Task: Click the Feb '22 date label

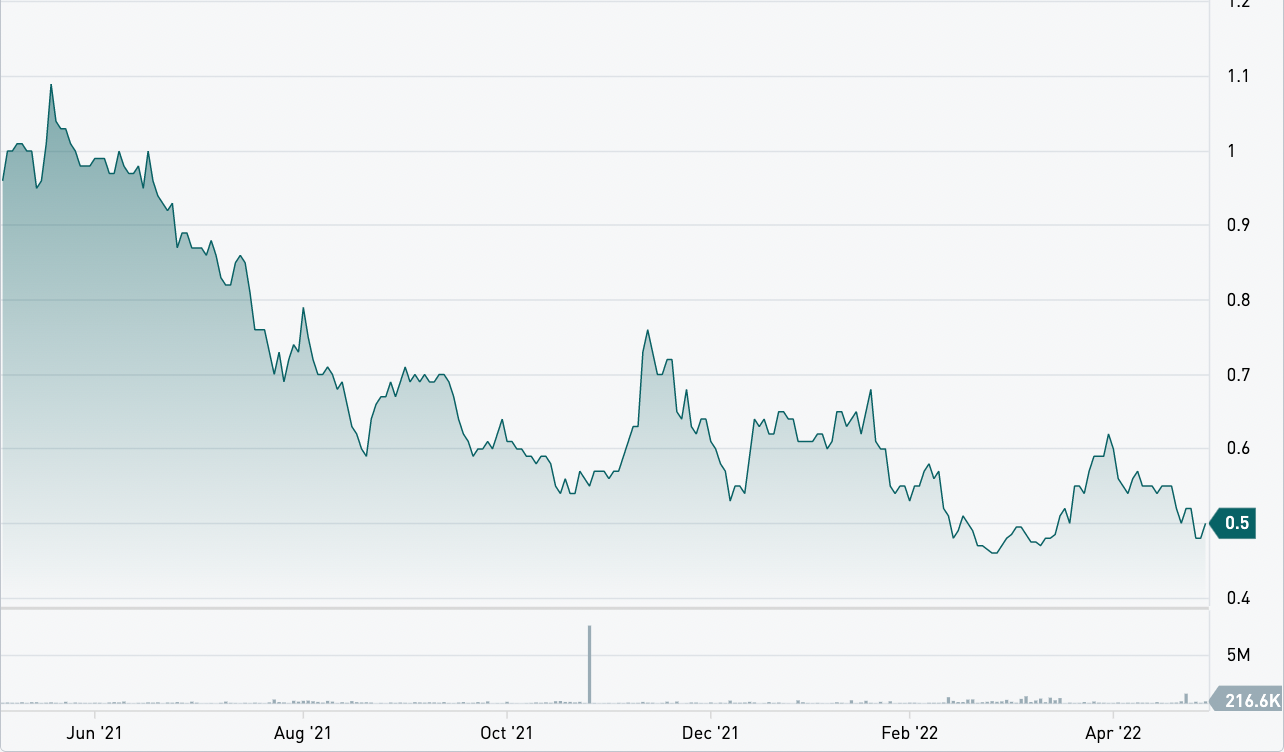Action: [x=910, y=733]
